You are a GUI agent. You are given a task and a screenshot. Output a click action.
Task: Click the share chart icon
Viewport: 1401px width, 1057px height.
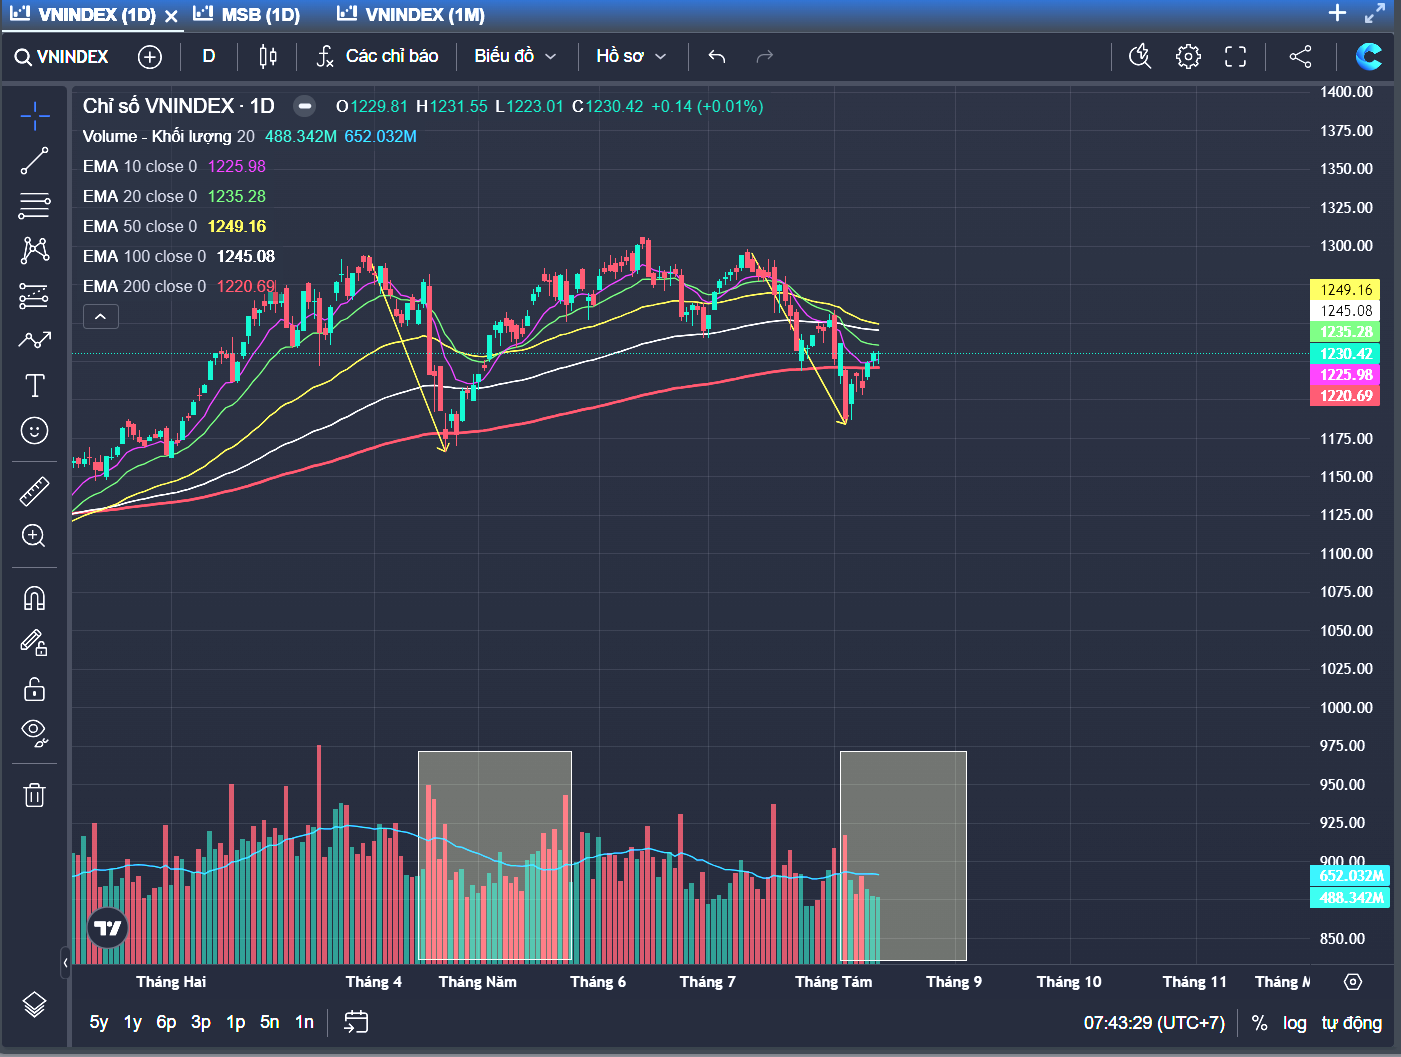[x=1300, y=57]
